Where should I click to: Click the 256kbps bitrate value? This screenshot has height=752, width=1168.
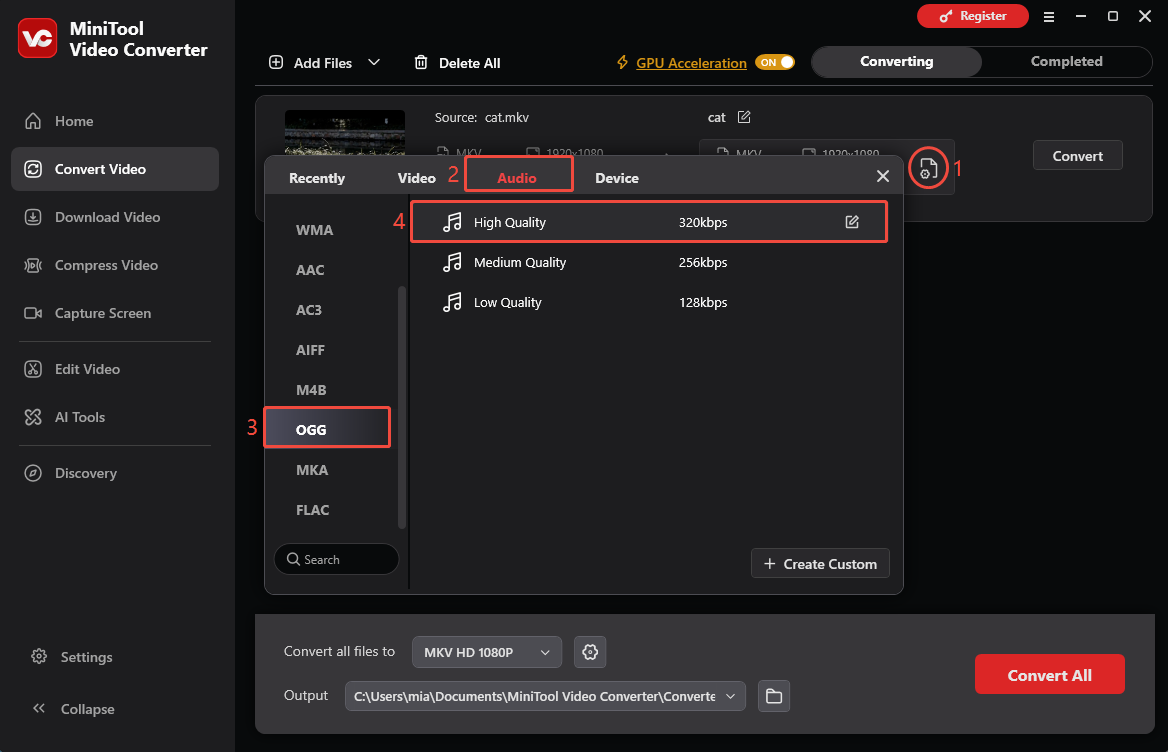pyautogui.click(x=702, y=262)
